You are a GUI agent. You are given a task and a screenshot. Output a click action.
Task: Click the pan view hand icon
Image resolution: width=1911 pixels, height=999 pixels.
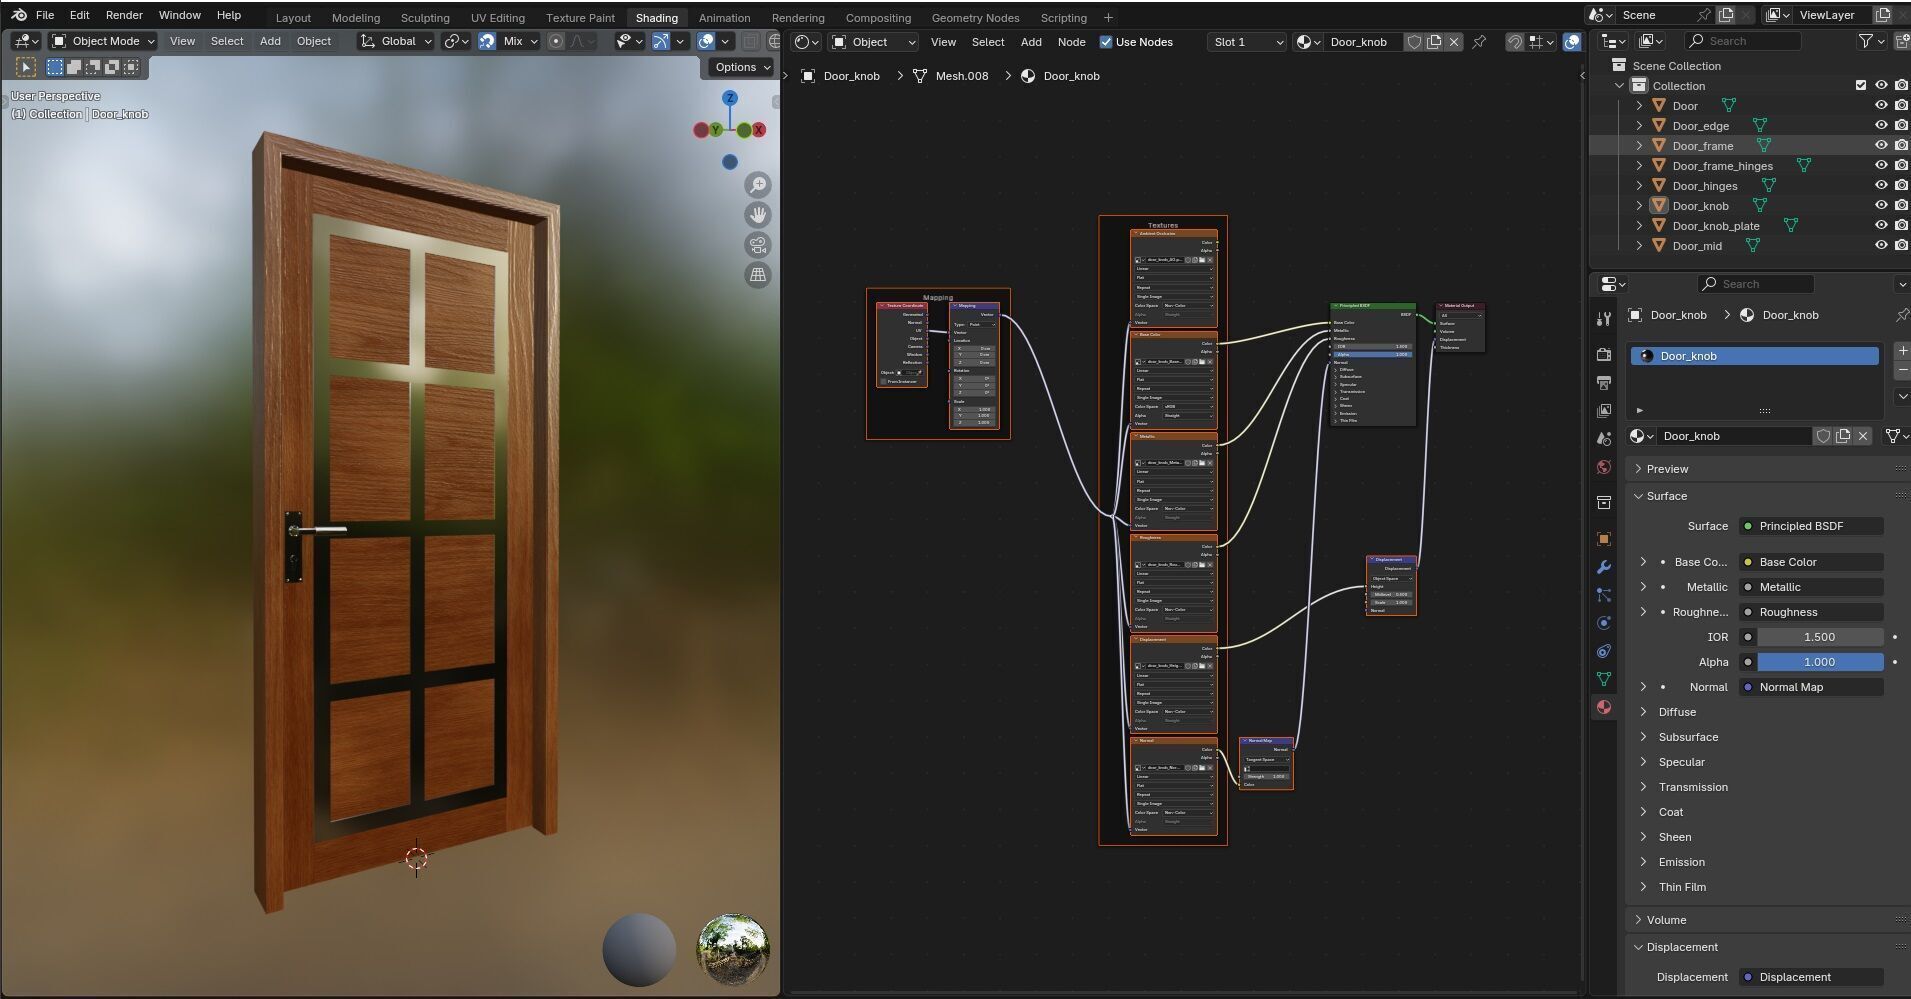point(758,215)
